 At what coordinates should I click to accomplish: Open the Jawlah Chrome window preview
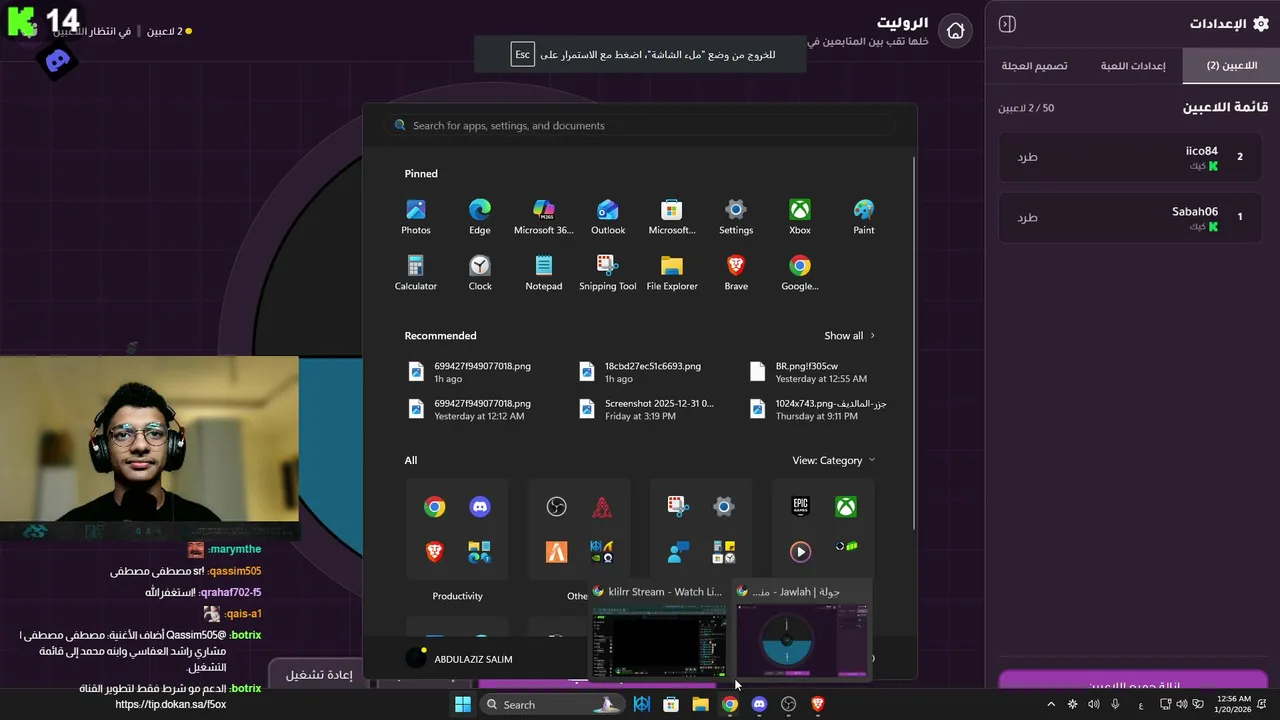pos(801,630)
